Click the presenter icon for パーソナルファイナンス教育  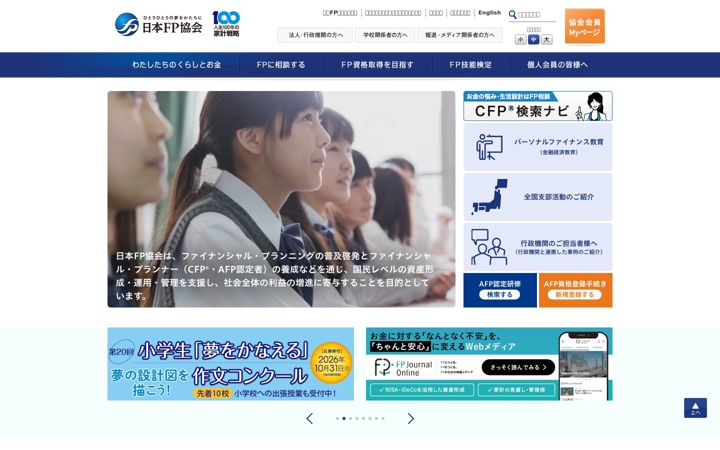pos(489,146)
